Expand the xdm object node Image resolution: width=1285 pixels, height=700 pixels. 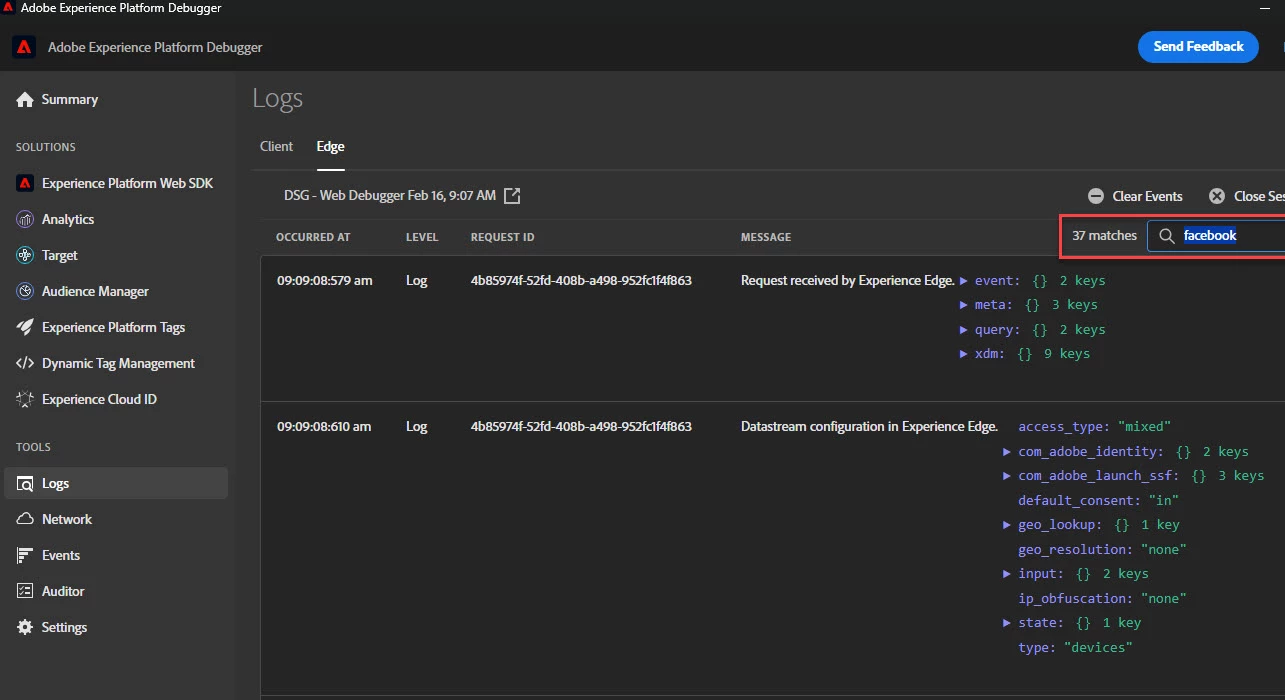964,354
